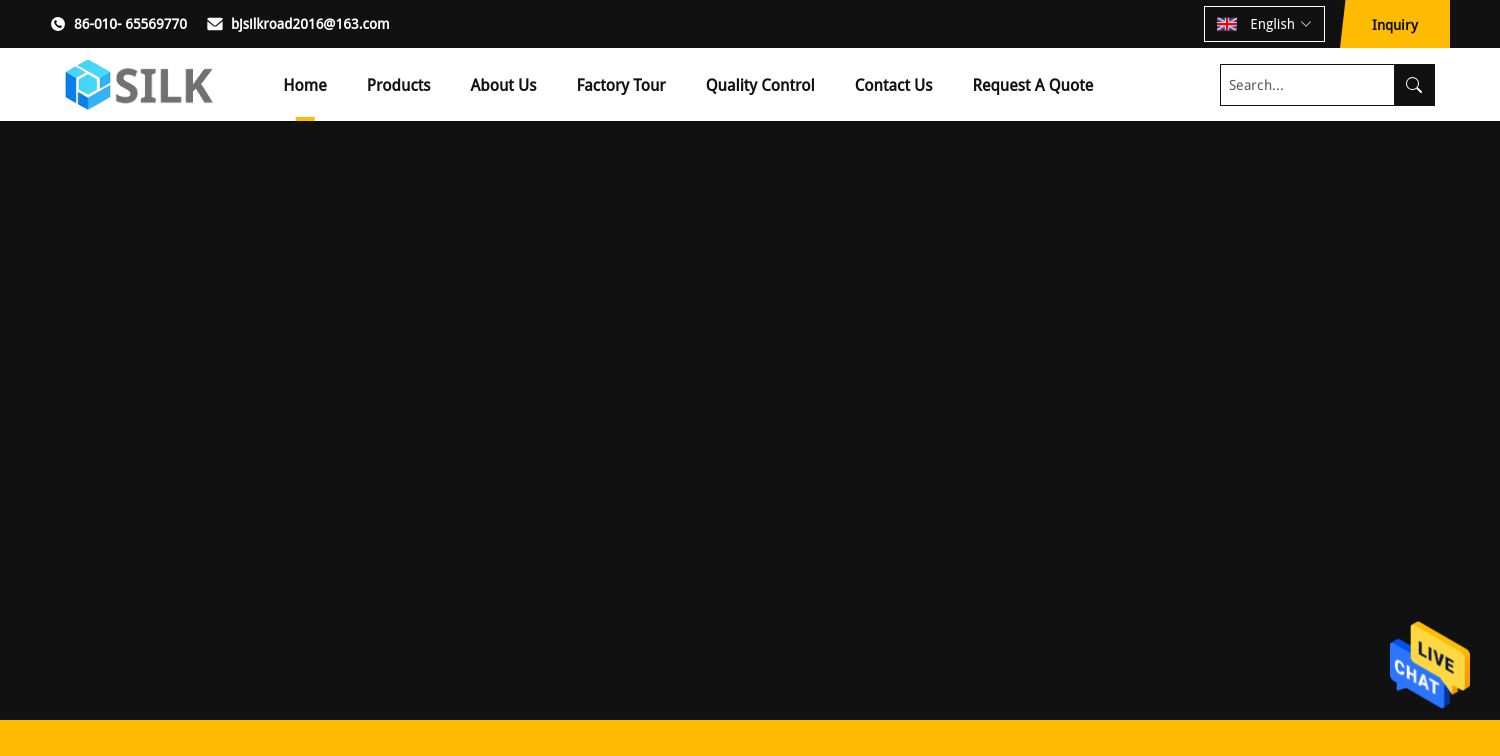Click the 86-010-65569770 phone number
This screenshot has width=1500, height=756.
(x=130, y=24)
